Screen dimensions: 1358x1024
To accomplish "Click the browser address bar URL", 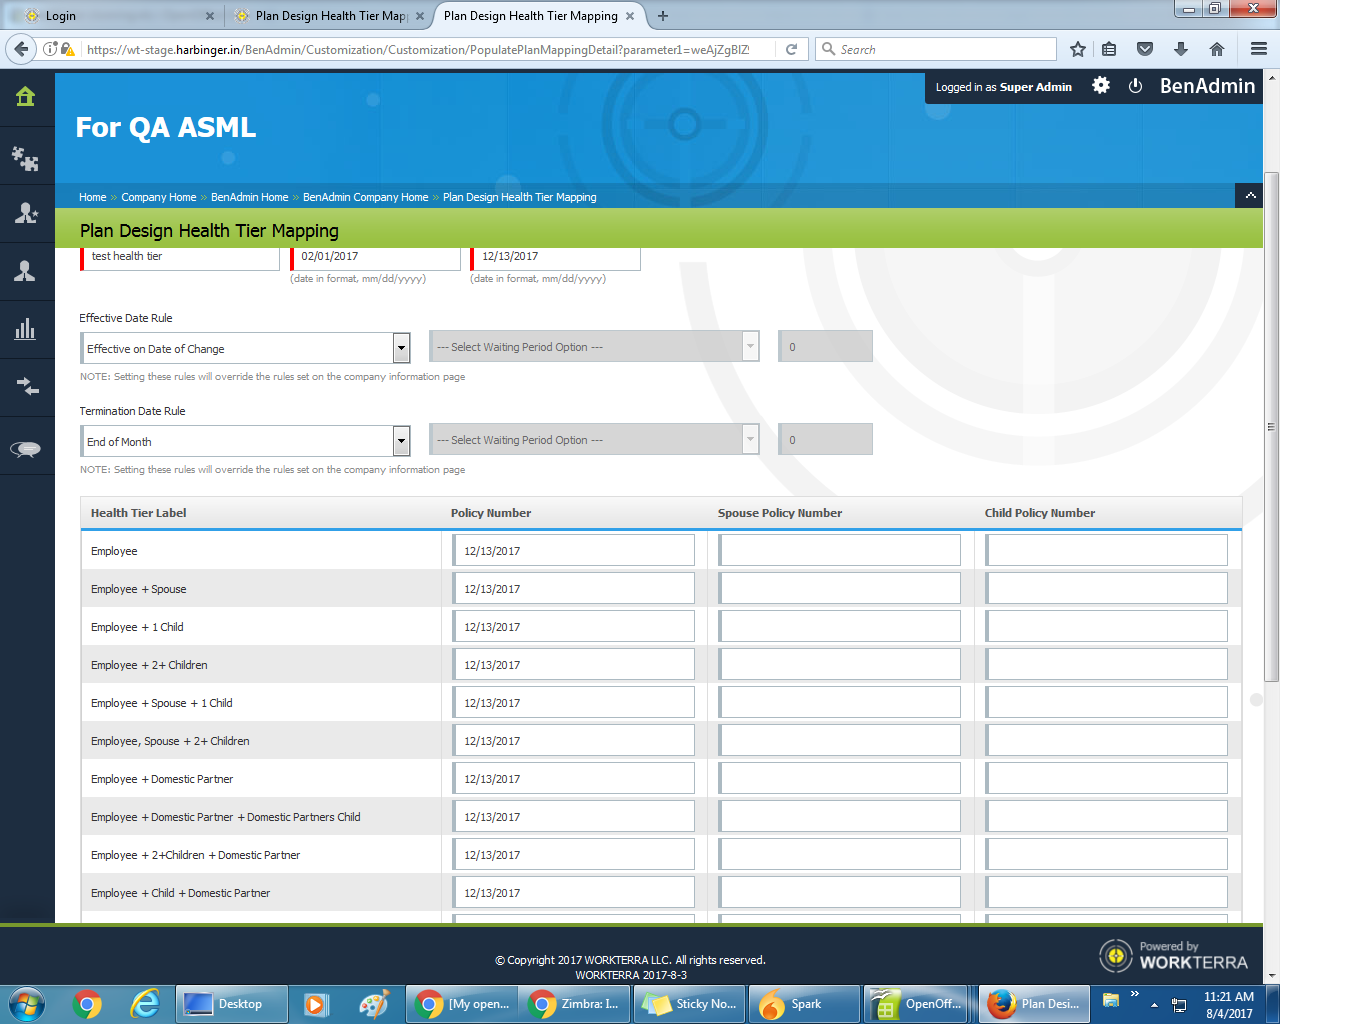I will pos(418,49).
